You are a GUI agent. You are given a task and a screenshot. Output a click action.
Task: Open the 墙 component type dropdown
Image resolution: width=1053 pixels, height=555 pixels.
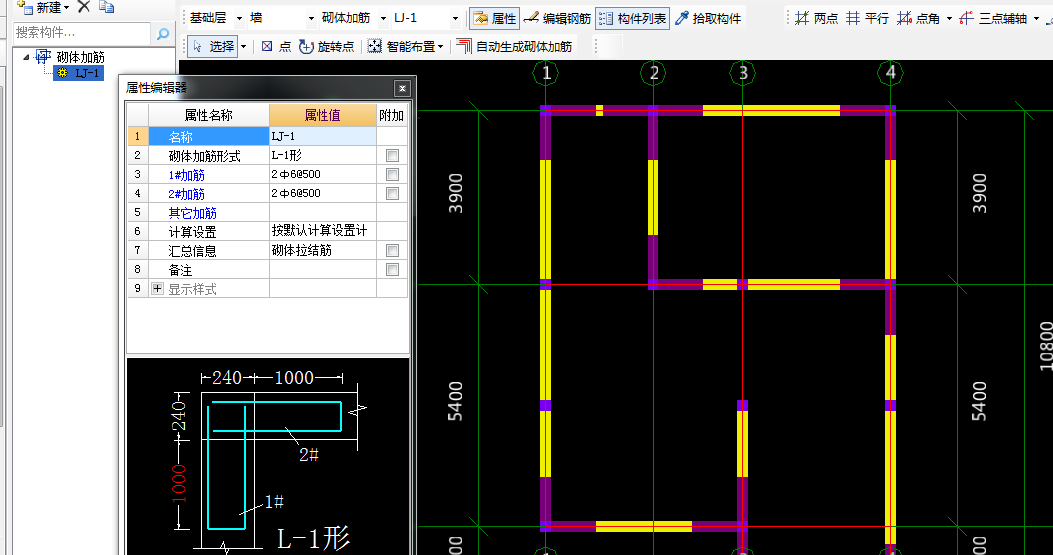point(311,18)
